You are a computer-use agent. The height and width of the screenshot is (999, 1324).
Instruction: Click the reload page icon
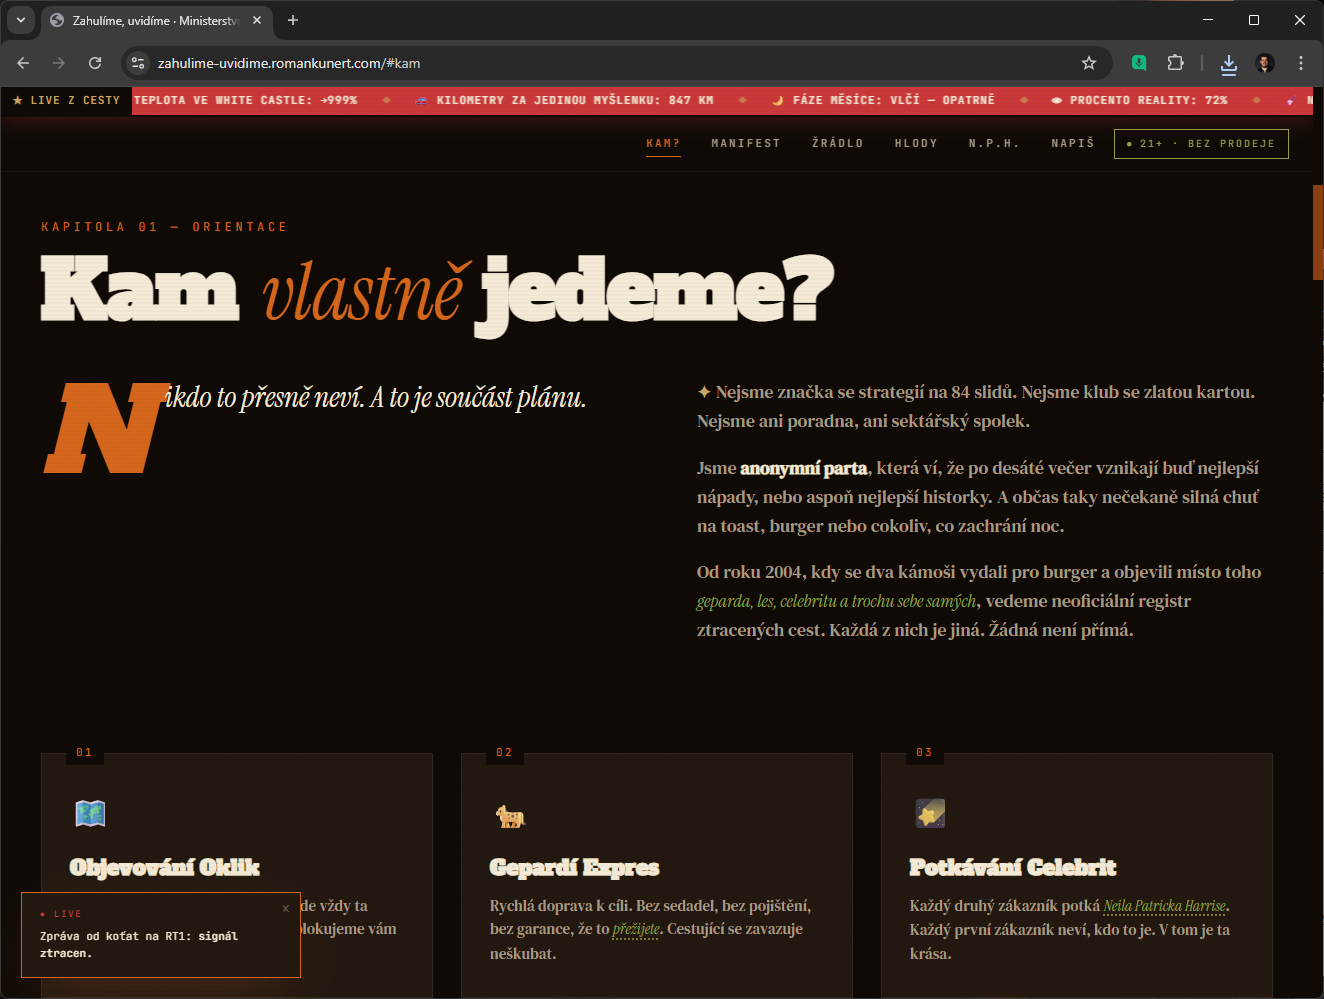click(95, 63)
